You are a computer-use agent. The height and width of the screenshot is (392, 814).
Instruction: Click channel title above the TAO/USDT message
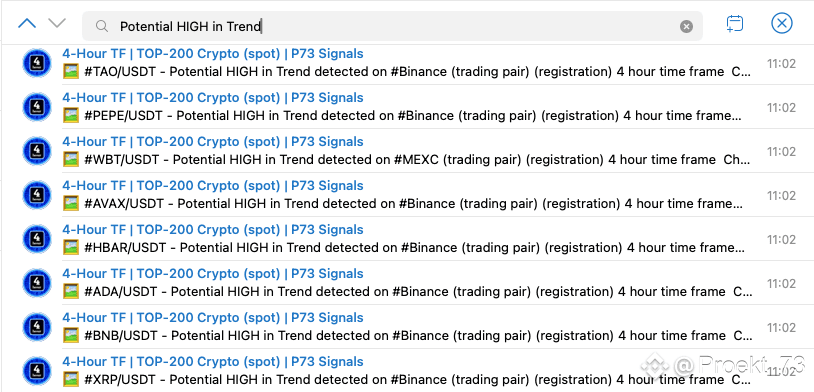tap(213, 53)
